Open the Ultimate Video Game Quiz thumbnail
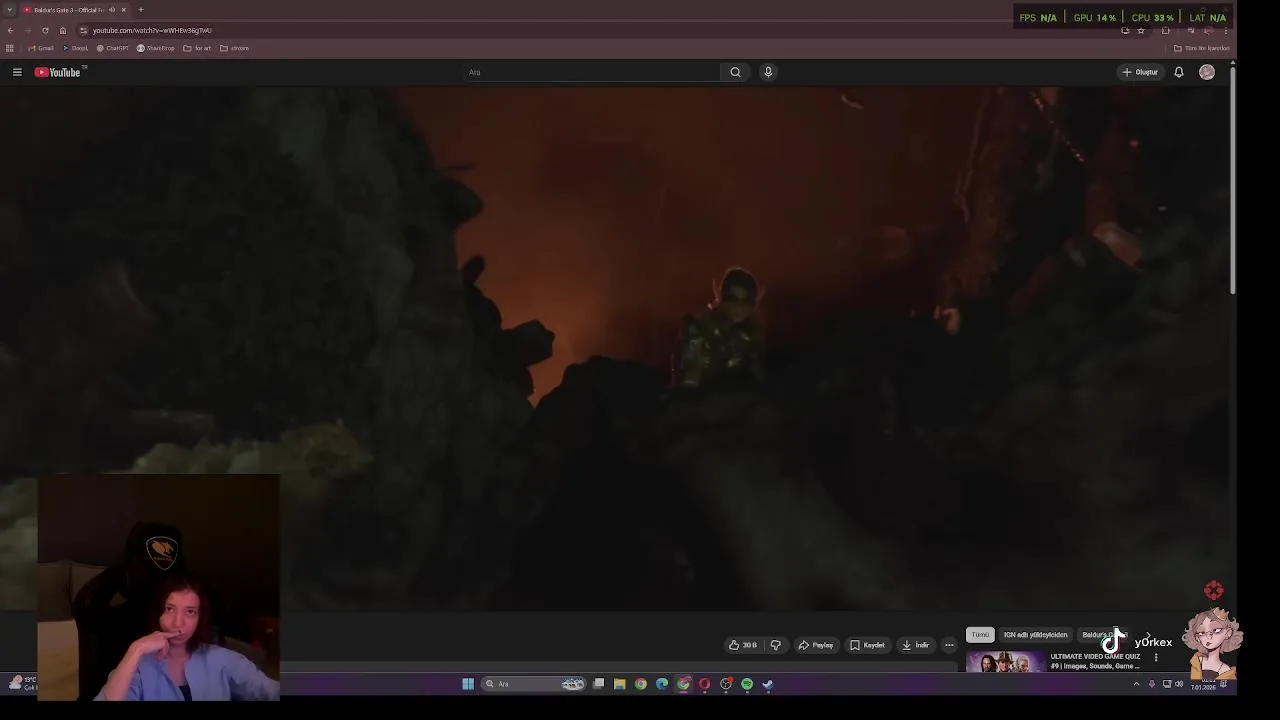This screenshot has width=1280, height=720. (x=1005, y=662)
